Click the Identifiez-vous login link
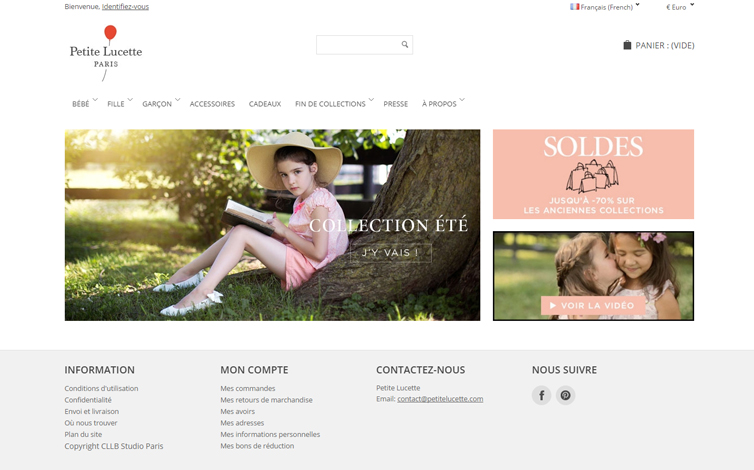Viewport: 754px width, 470px height. [126, 7]
